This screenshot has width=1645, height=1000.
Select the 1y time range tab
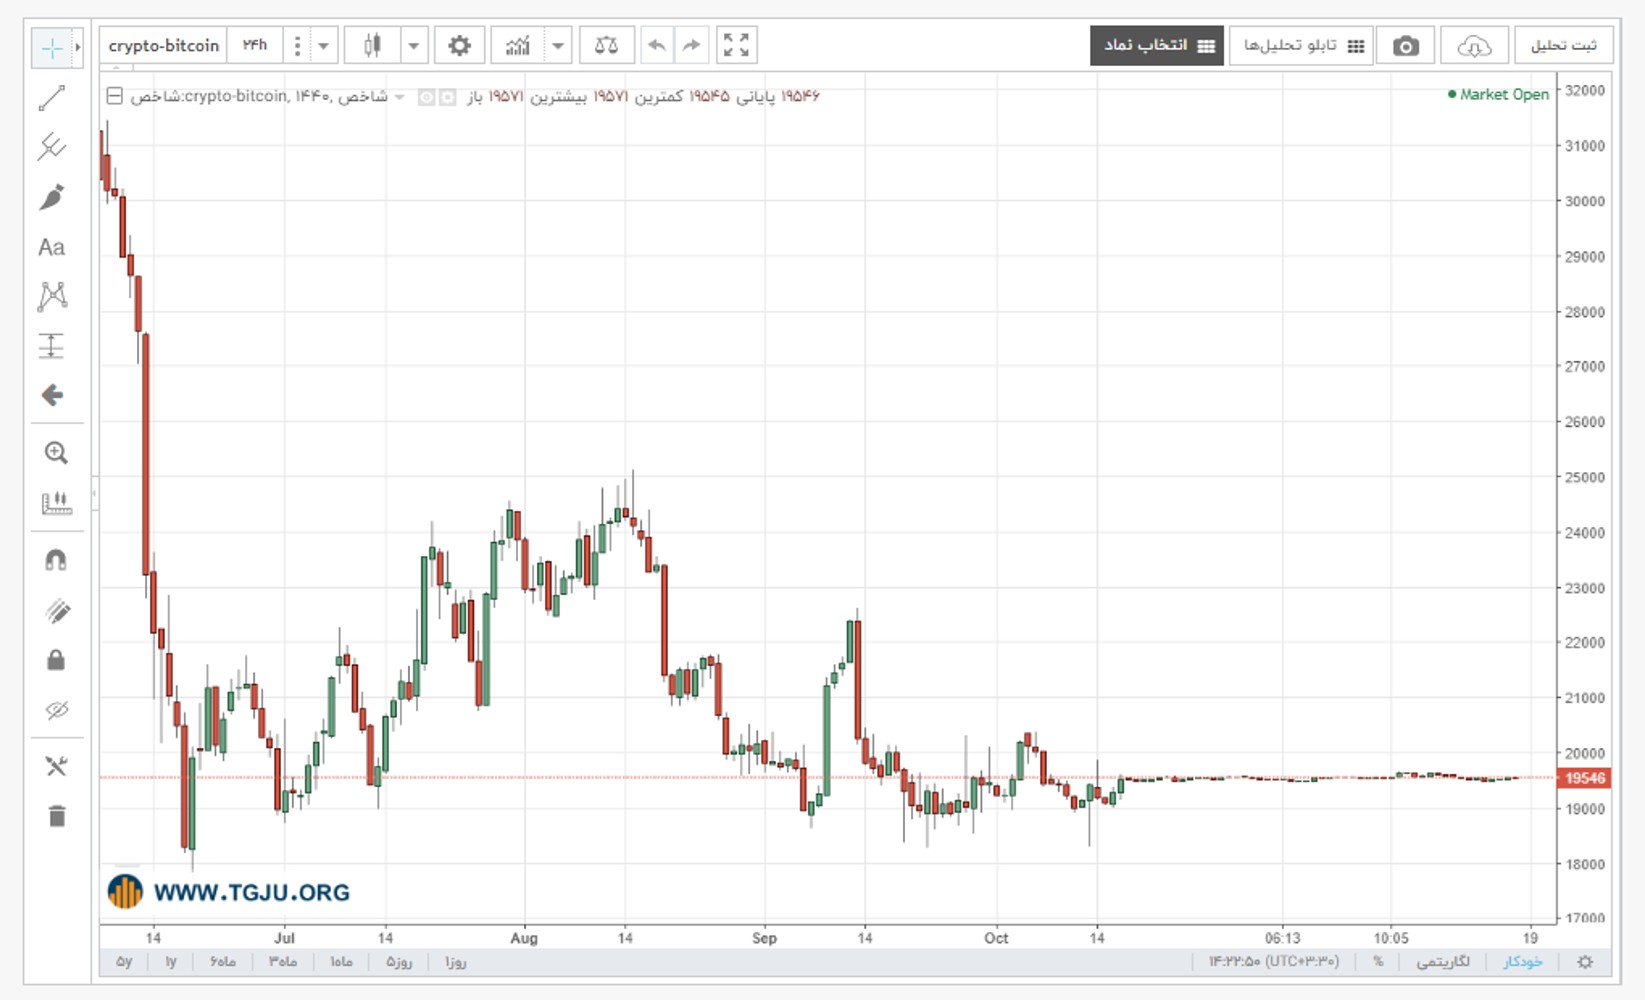pos(171,961)
